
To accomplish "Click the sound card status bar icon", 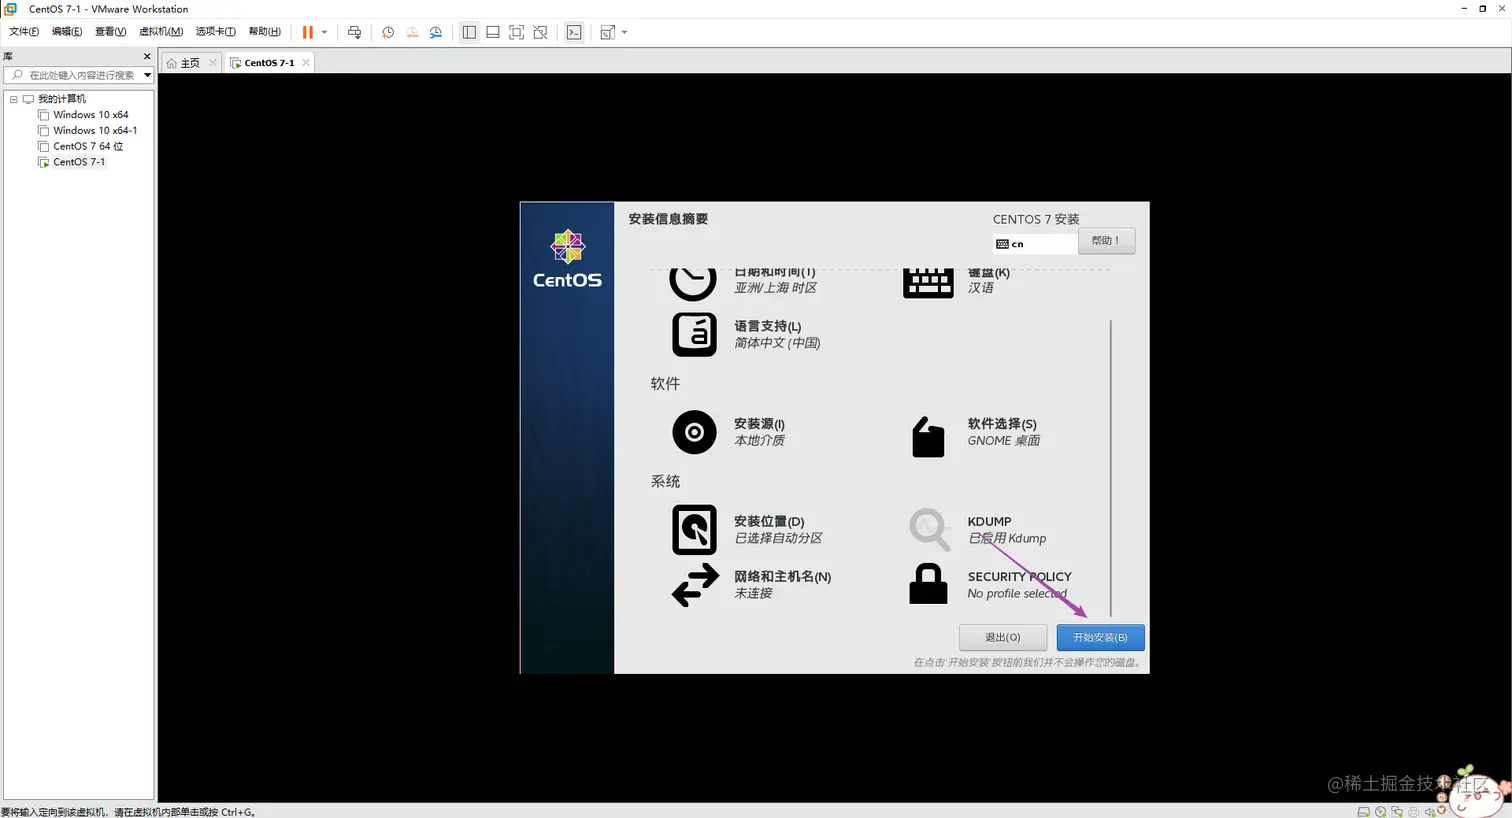I will 1430,812.
